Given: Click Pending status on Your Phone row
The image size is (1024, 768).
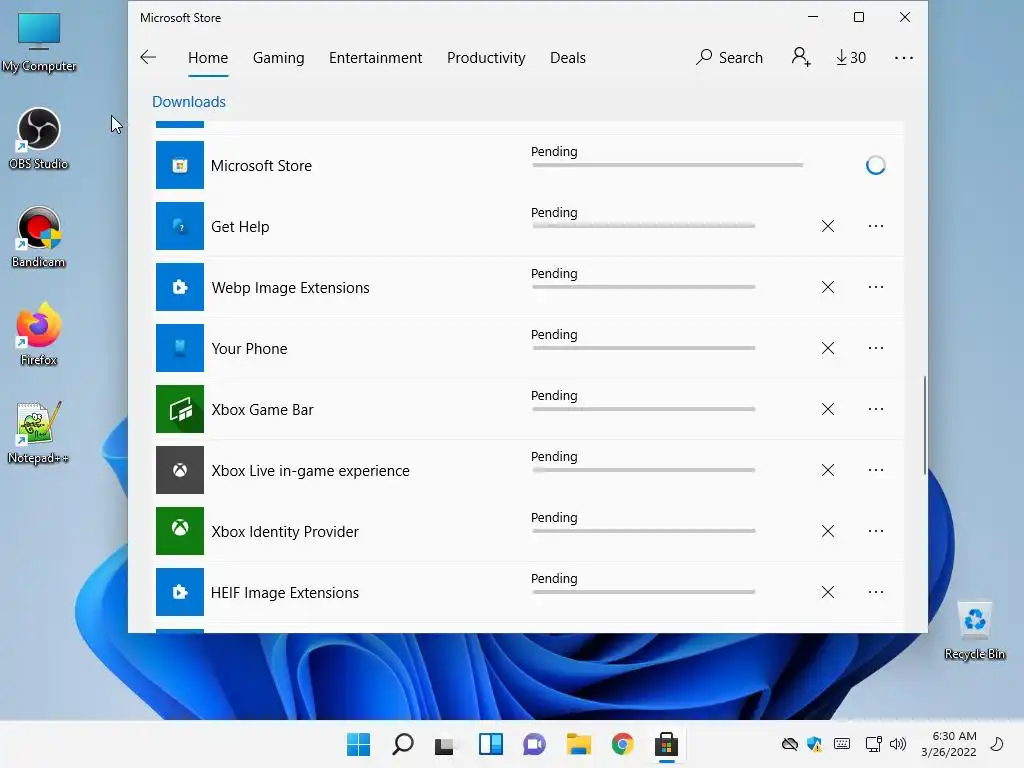Looking at the screenshot, I should [554, 334].
